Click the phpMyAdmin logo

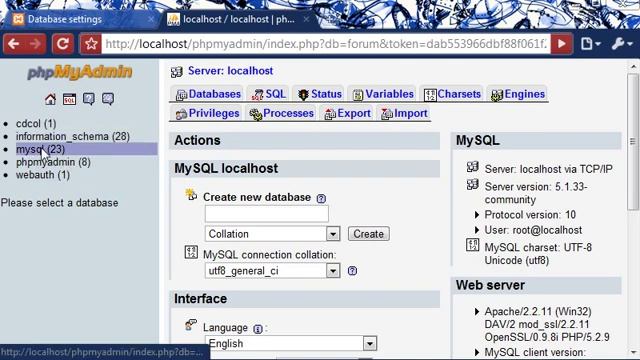pos(80,72)
